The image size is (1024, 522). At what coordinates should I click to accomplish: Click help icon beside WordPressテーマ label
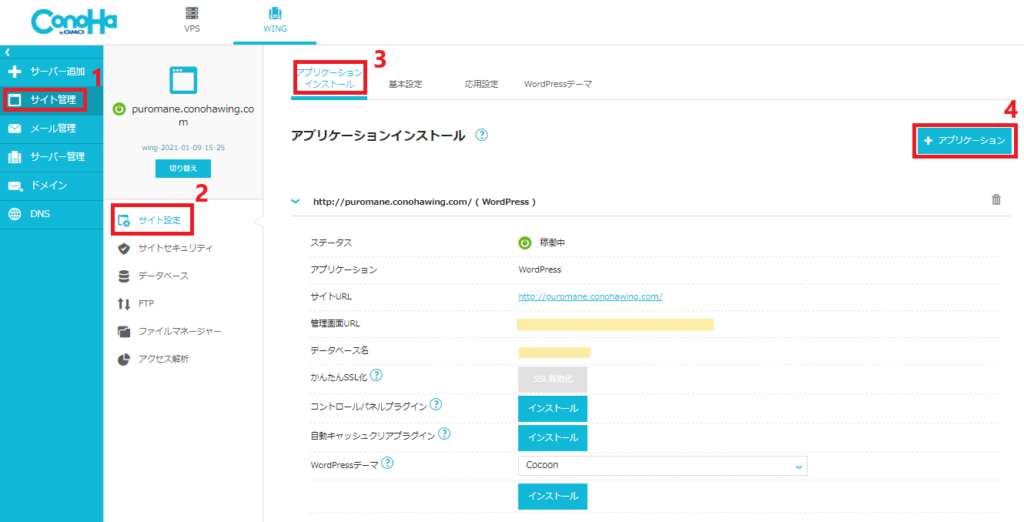point(387,463)
